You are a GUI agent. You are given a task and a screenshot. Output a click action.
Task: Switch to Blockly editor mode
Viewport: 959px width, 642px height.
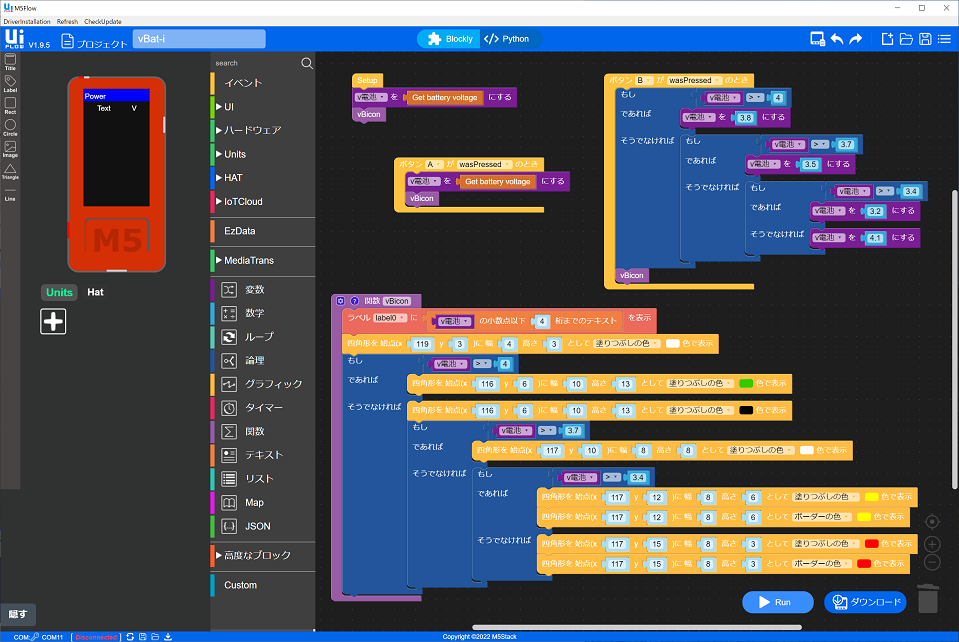pos(450,39)
